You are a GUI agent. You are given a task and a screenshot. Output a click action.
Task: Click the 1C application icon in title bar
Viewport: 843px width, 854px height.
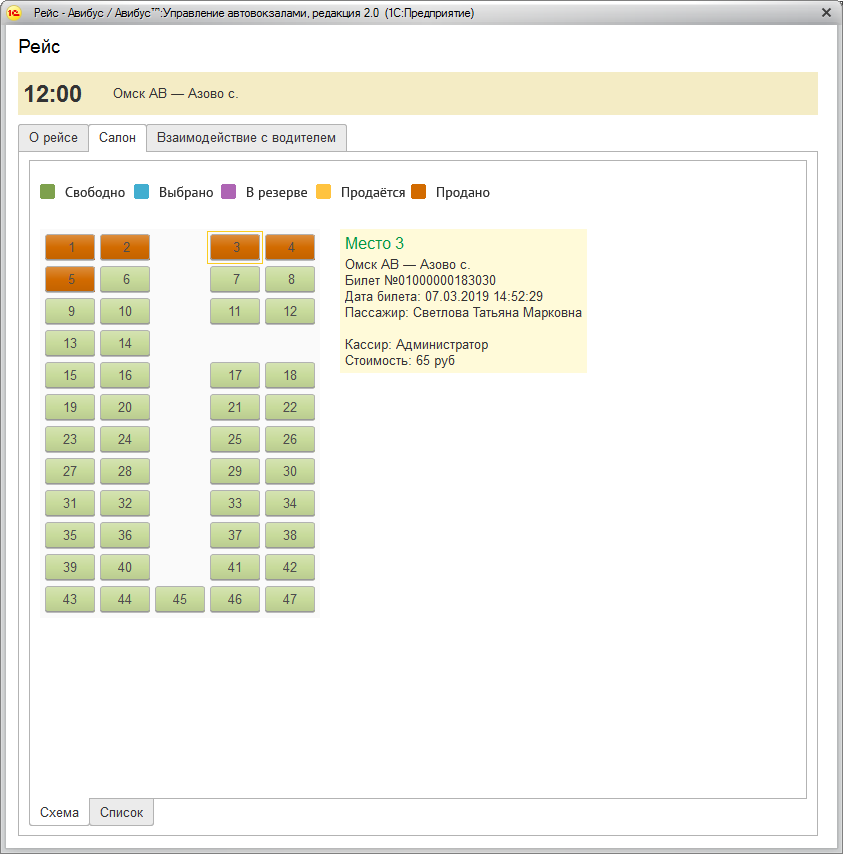(x=14, y=13)
